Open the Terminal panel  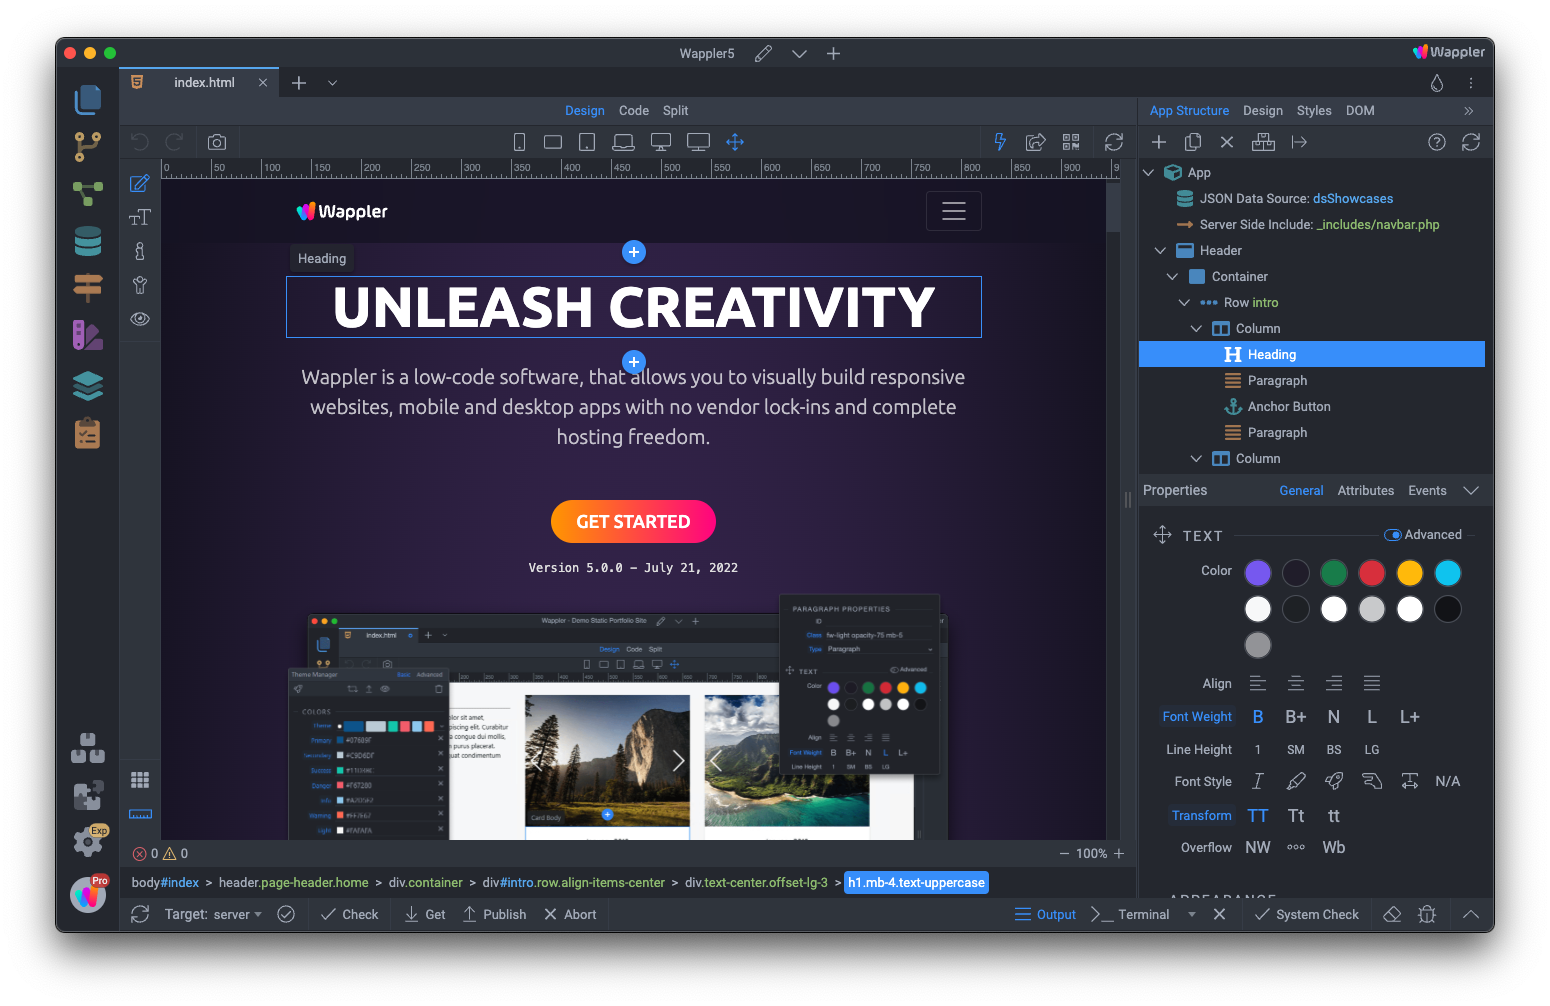coord(1130,914)
